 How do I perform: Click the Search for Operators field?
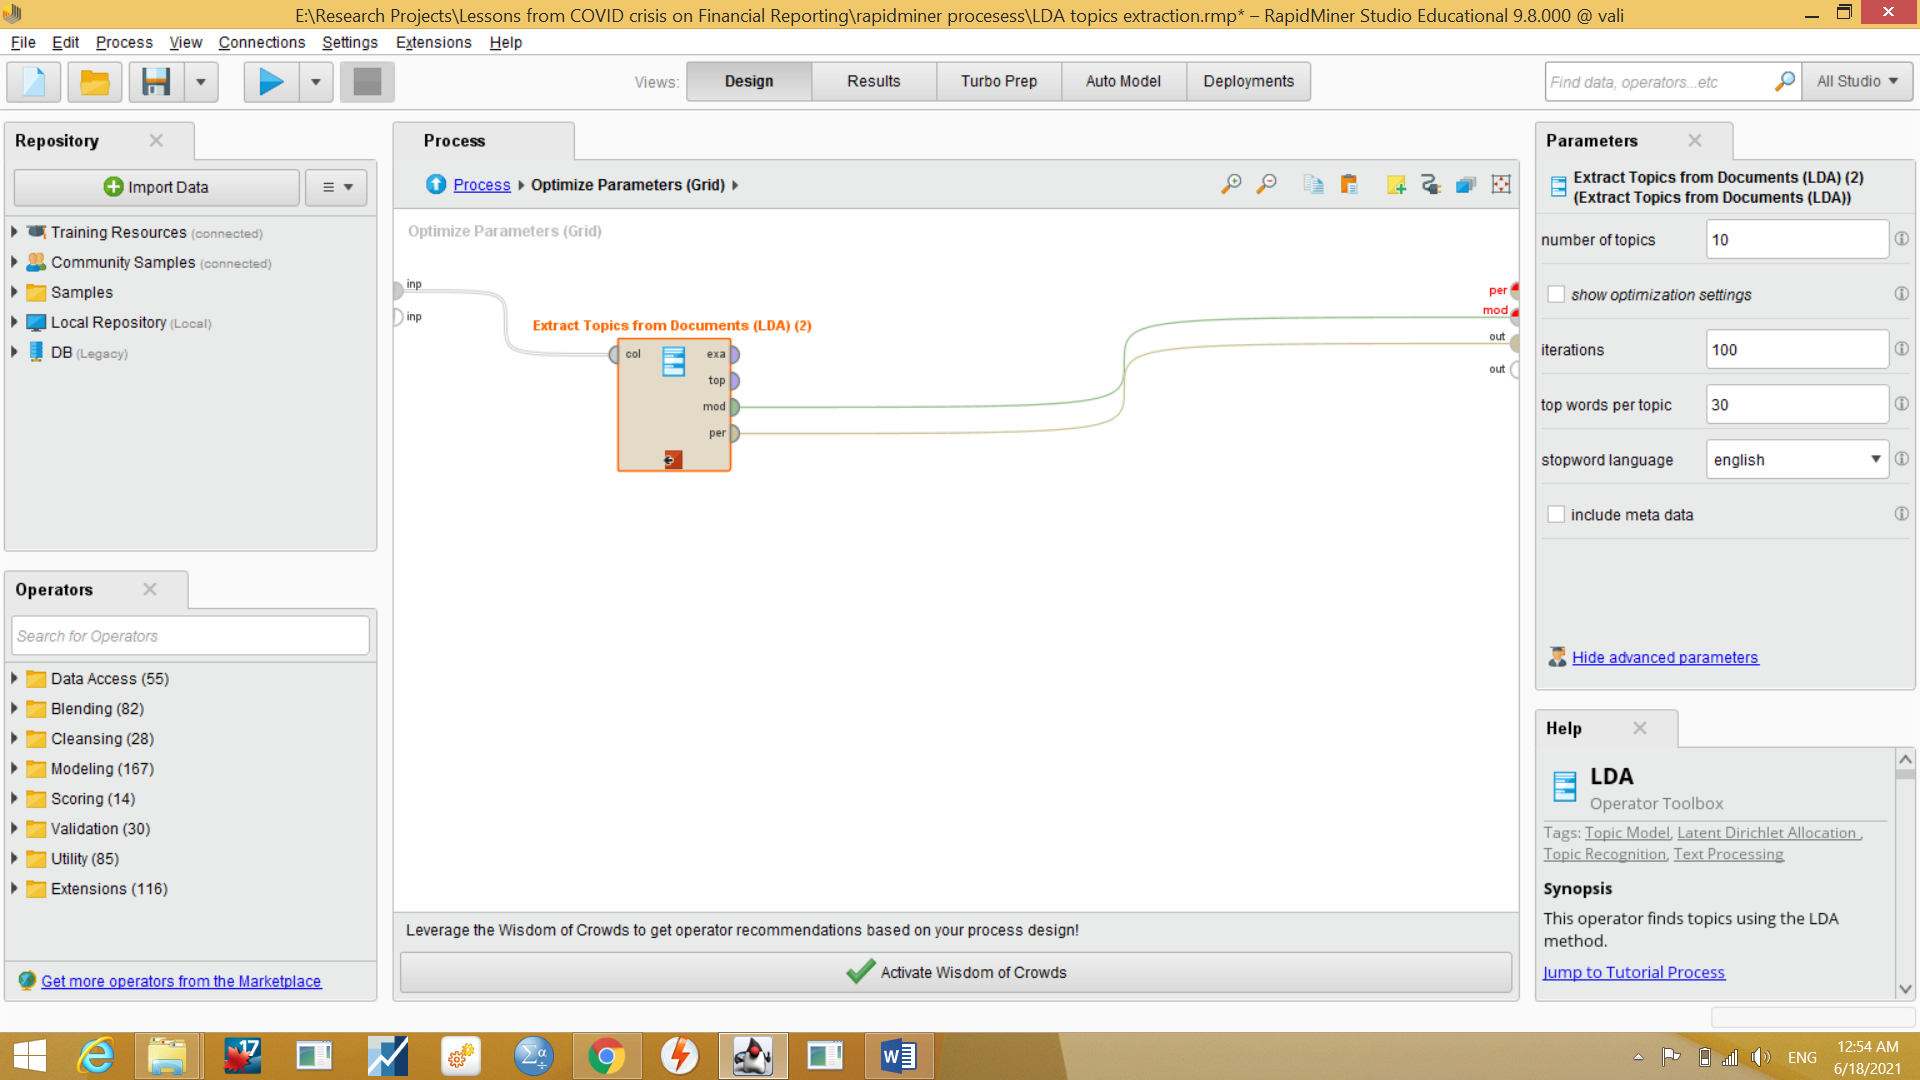(190, 636)
